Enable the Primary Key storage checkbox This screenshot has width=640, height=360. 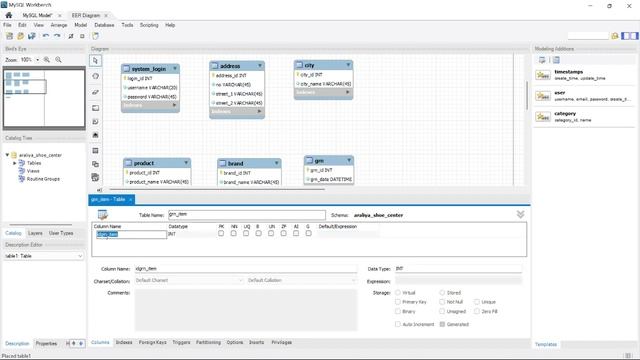point(398,302)
